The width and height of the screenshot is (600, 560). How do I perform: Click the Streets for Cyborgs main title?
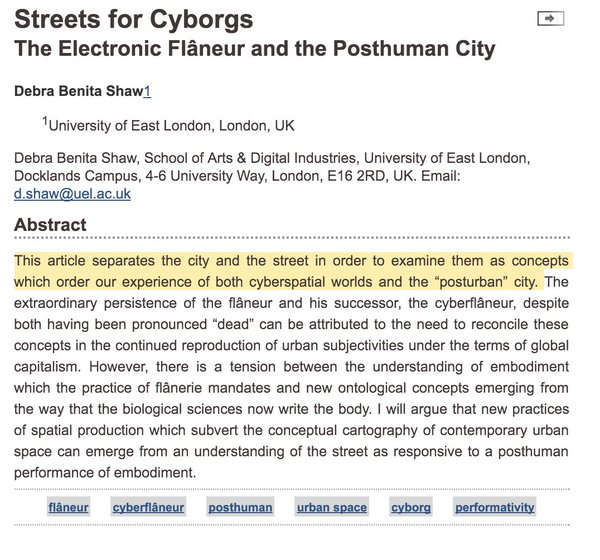point(134,19)
